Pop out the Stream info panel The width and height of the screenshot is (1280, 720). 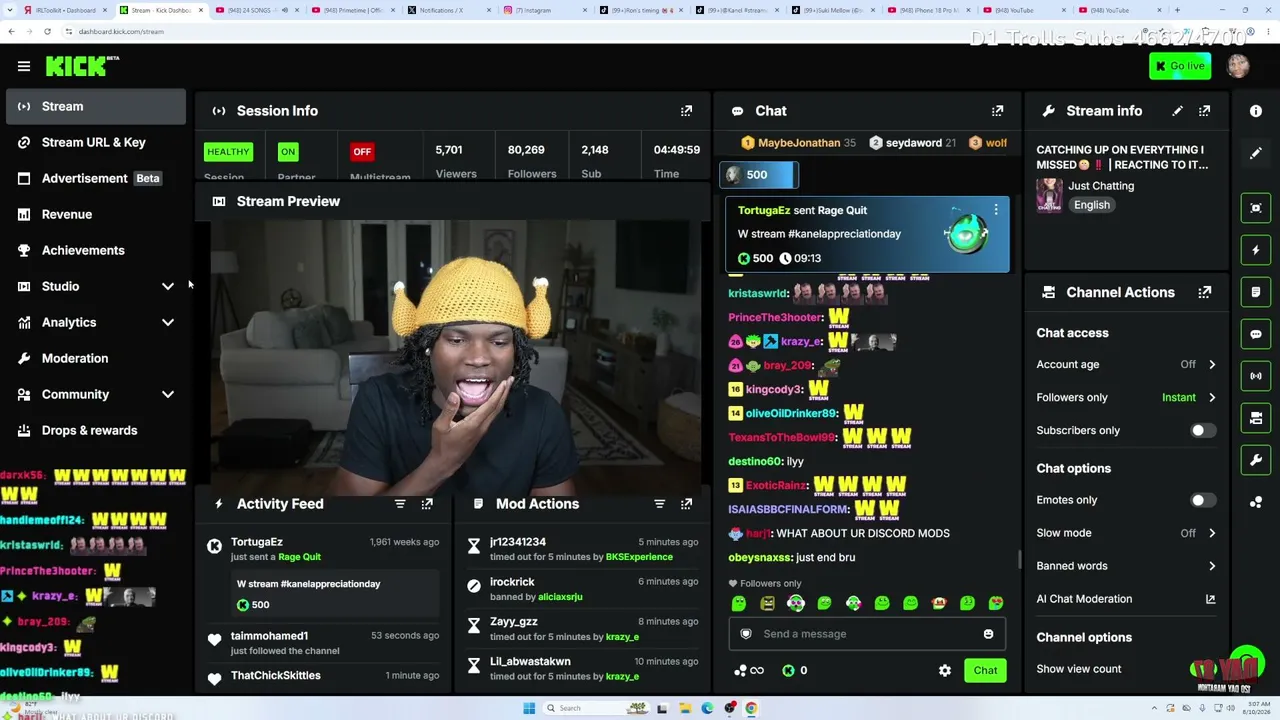[x=1205, y=111]
